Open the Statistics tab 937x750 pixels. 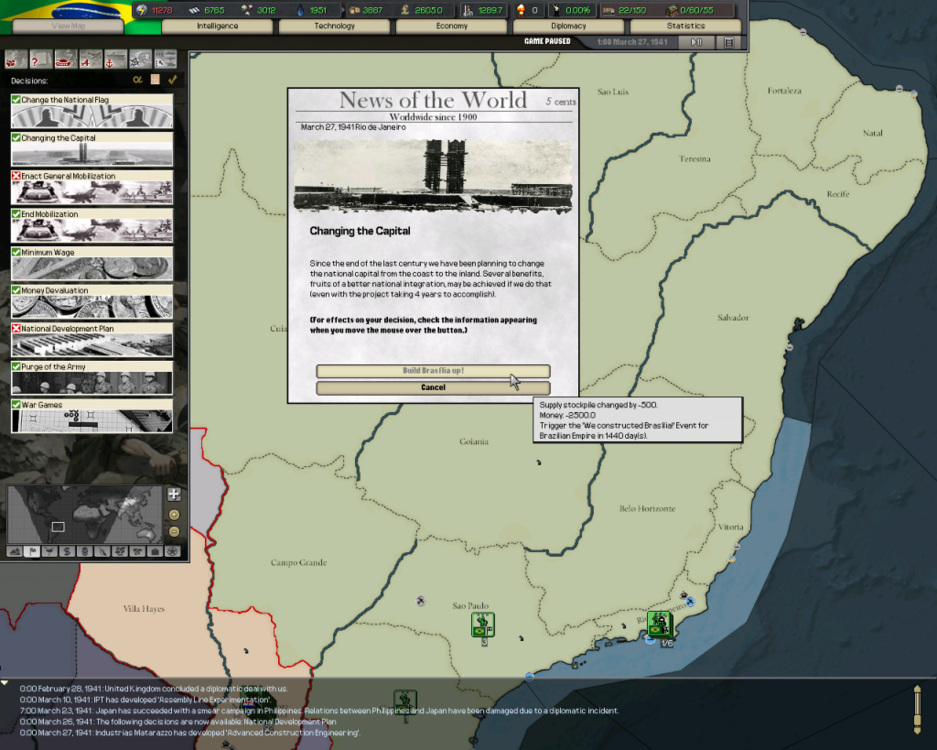pos(685,26)
